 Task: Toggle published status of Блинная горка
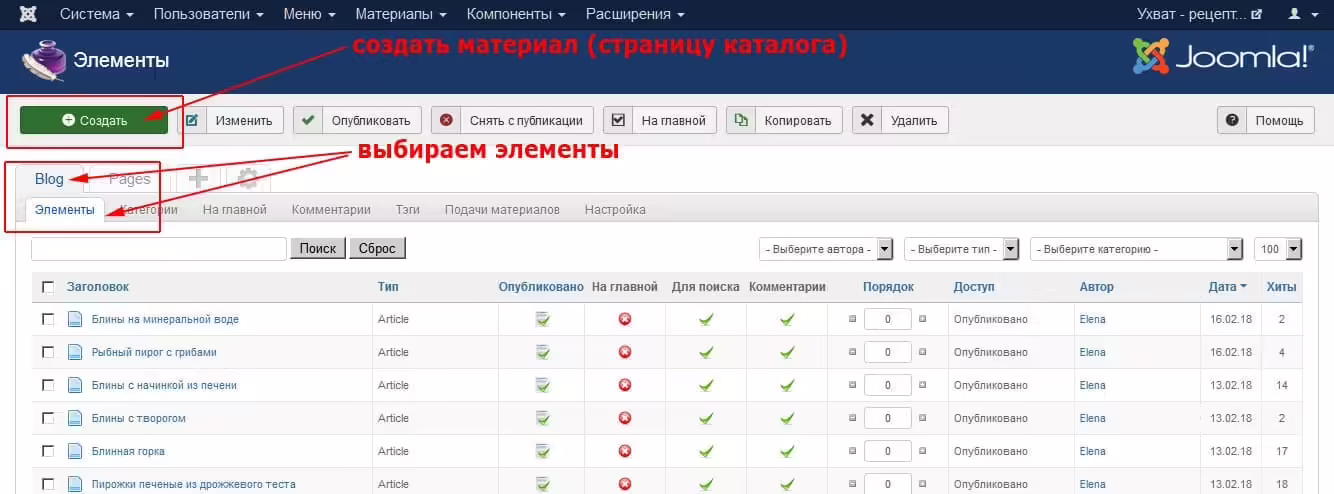point(542,451)
